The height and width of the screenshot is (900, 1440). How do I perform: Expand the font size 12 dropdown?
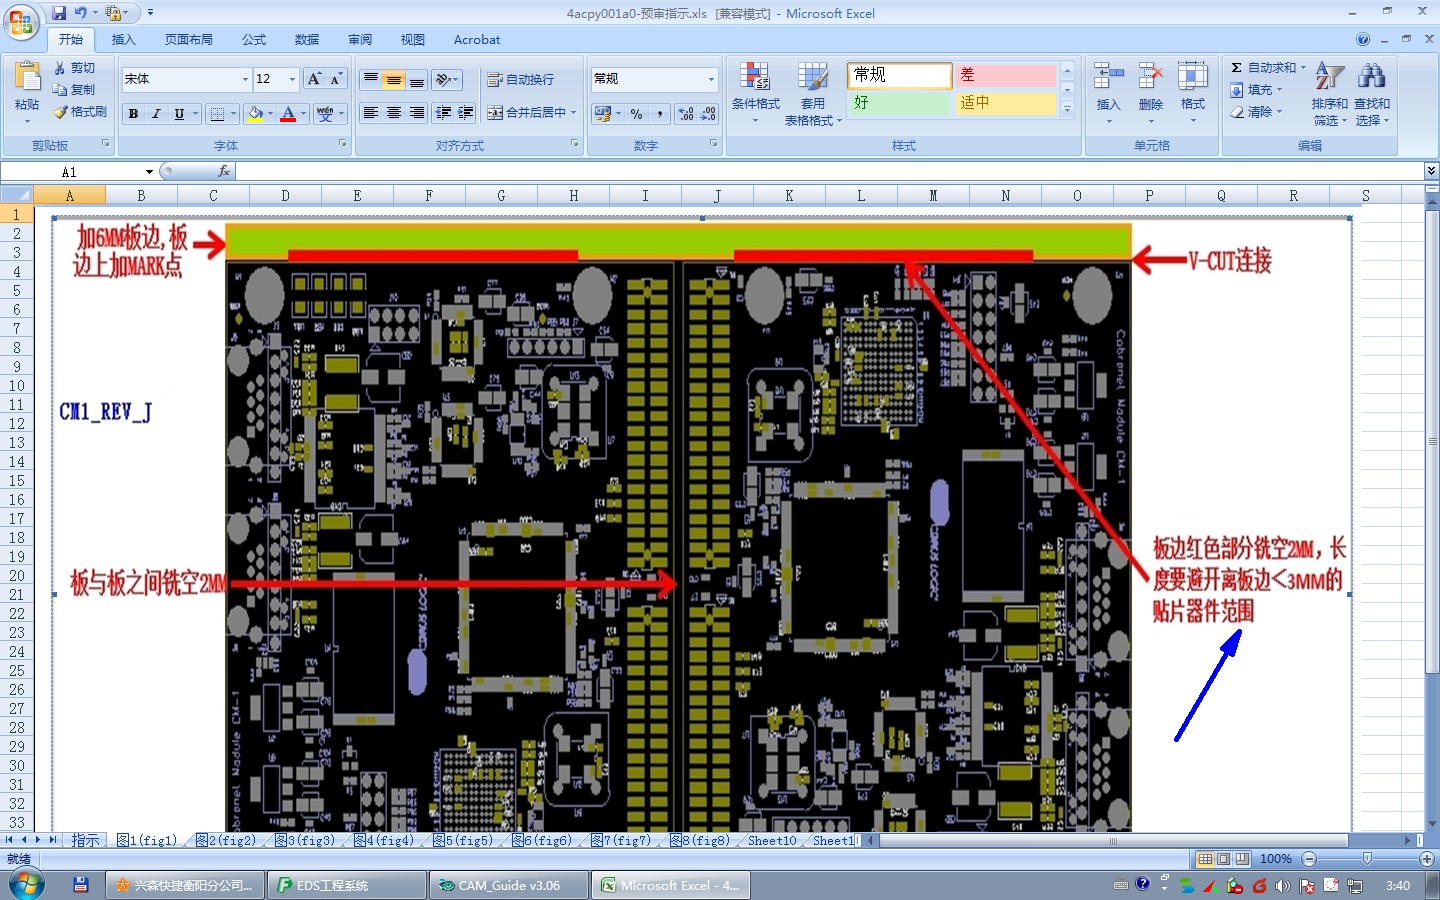[x=292, y=79]
